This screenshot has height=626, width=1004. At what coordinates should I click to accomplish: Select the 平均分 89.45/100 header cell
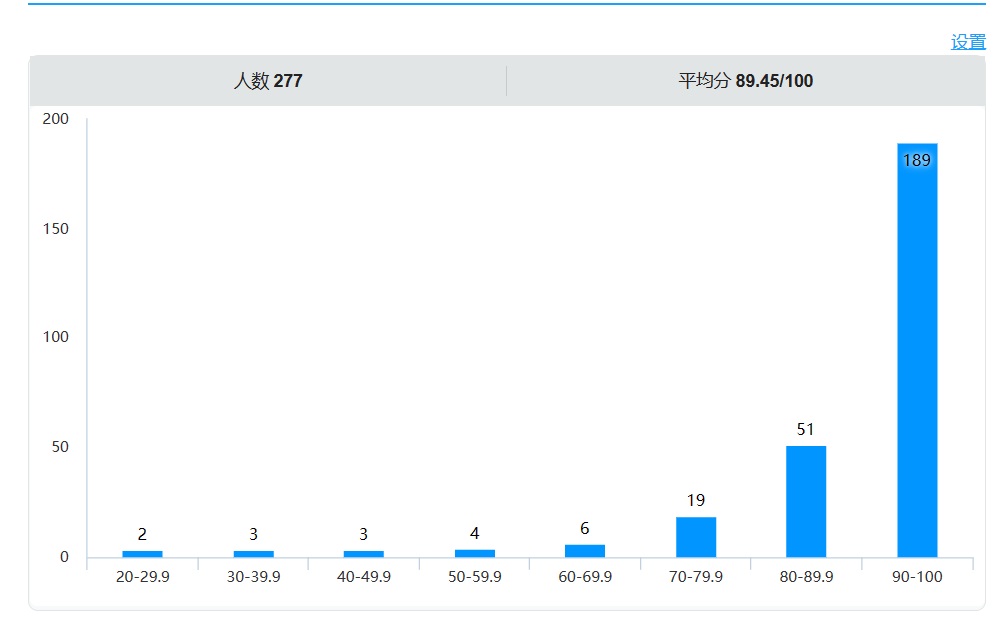745,81
